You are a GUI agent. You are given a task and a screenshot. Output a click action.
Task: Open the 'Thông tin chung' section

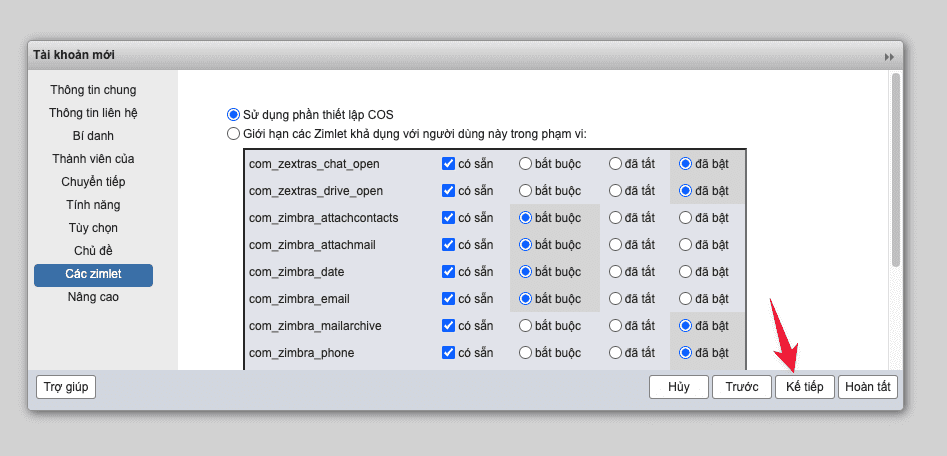93,90
